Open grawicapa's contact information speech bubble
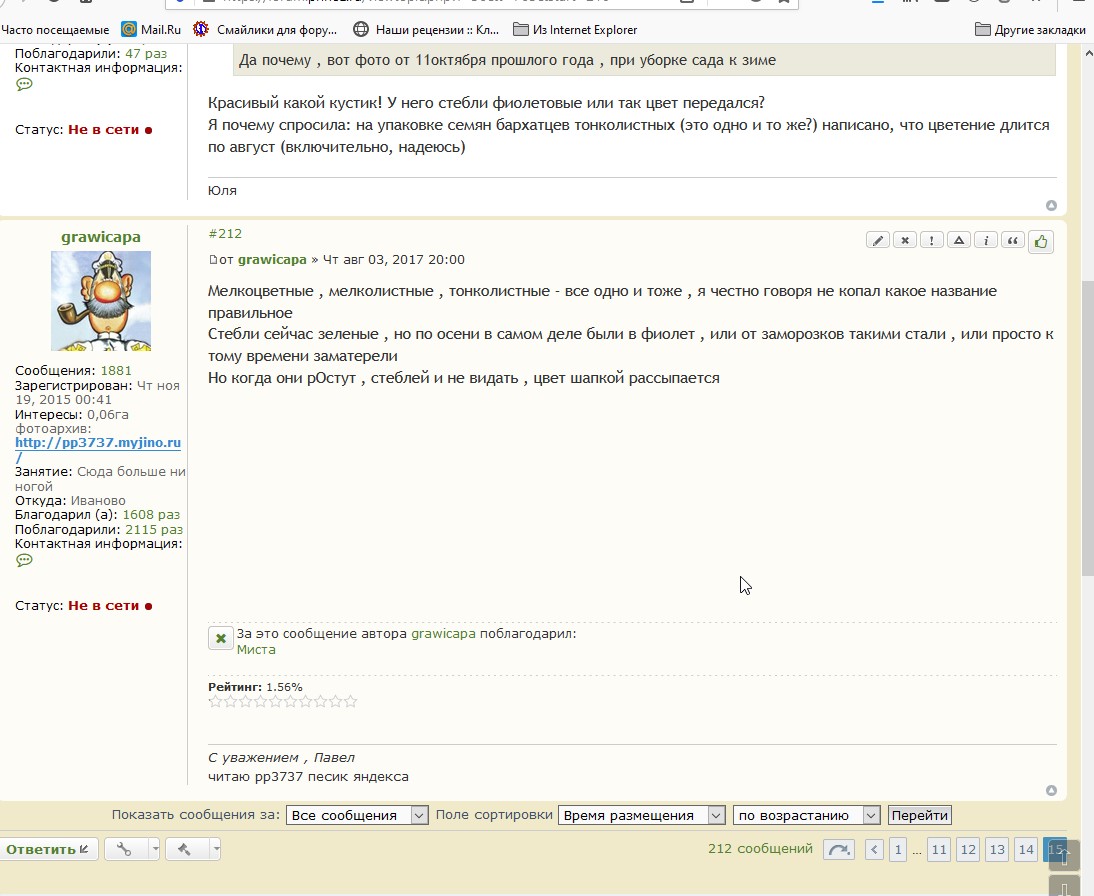The height and width of the screenshot is (896, 1094). point(24,560)
